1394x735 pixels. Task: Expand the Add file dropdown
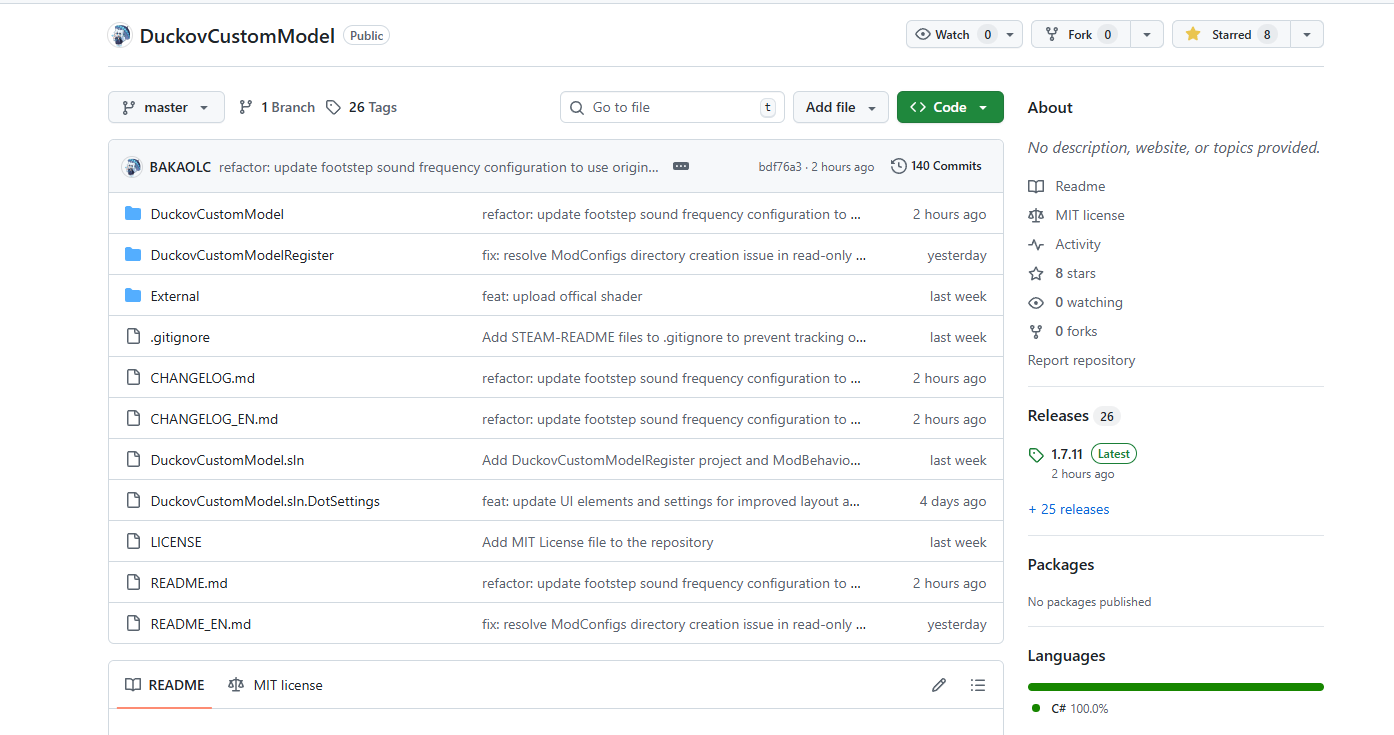click(x=840, y=107)
